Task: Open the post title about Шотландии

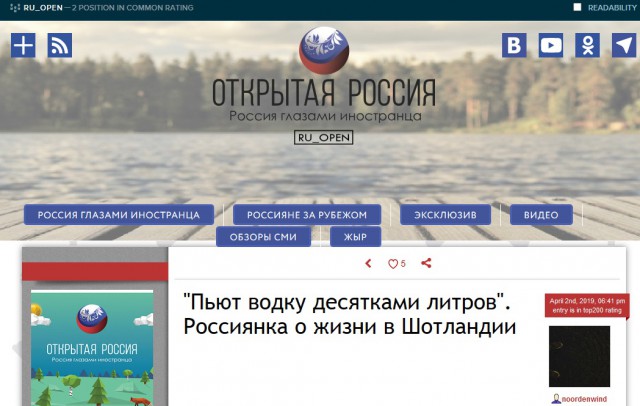Action: (x=349, y=314)
